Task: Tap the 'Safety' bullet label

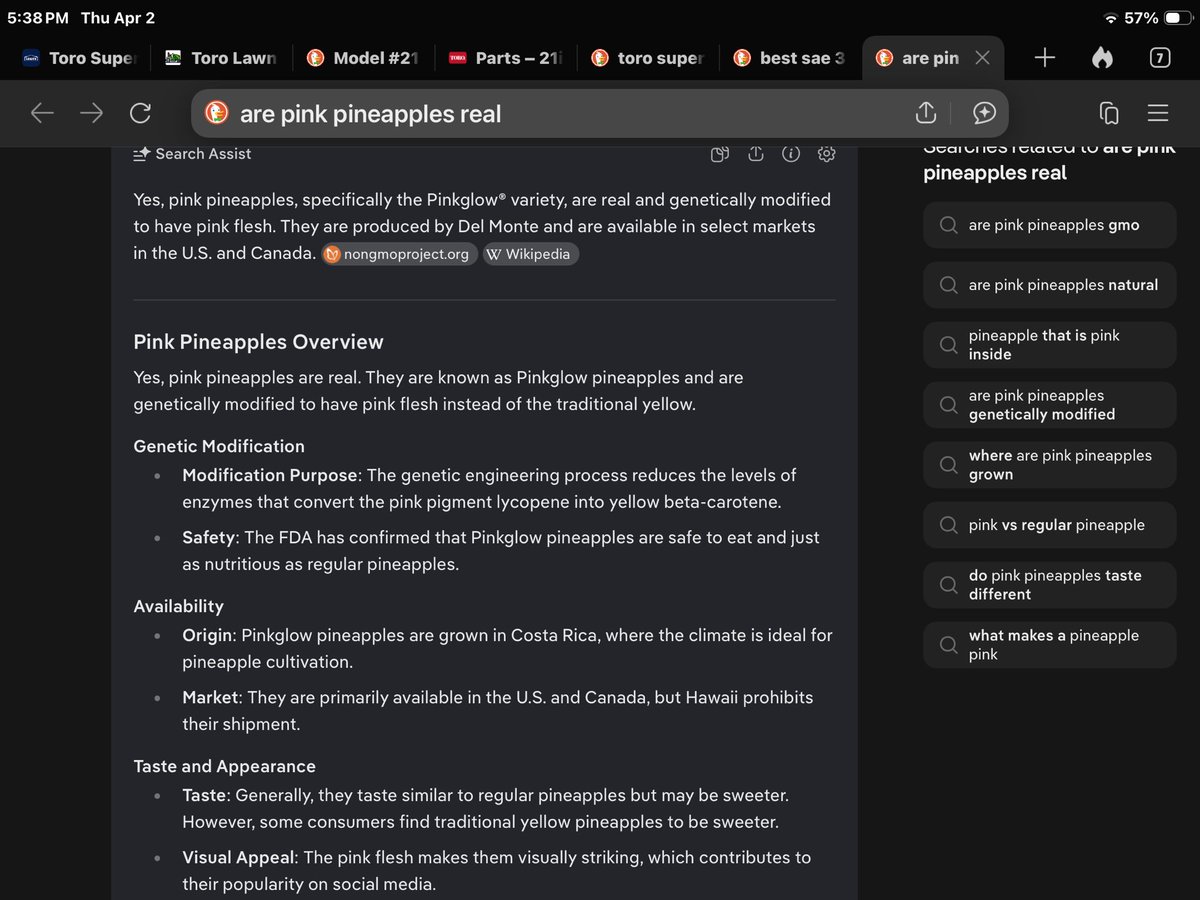Action: [208, 537]
